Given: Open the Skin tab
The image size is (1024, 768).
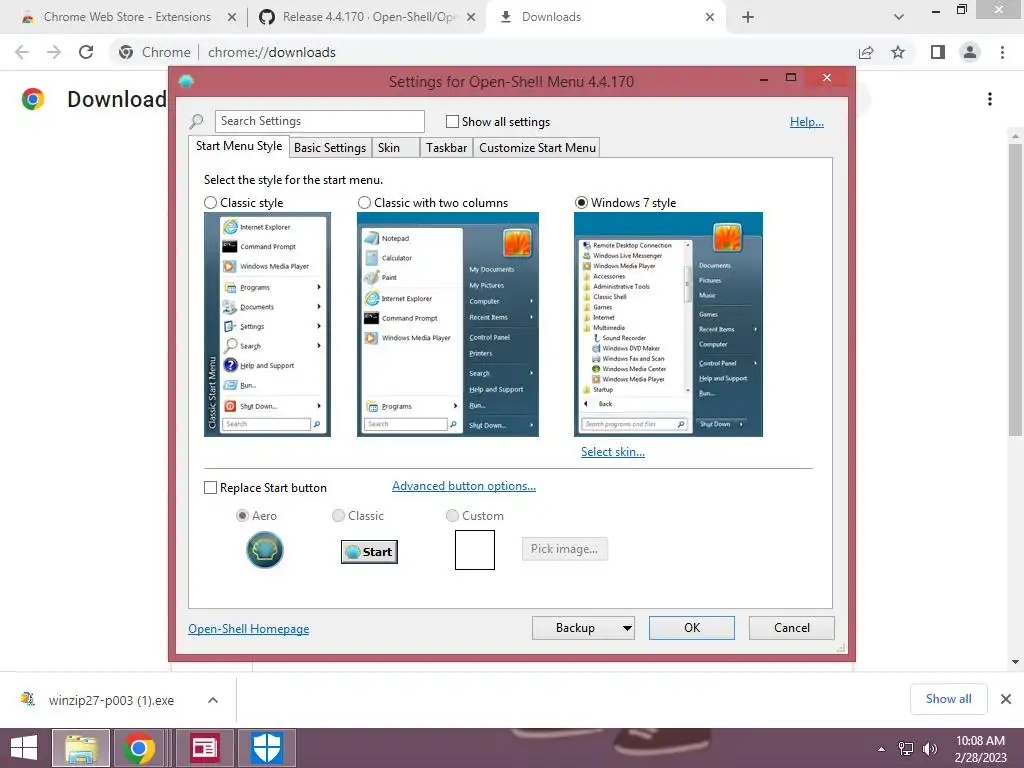Looking at the screenshot, I should pos(396,148).
